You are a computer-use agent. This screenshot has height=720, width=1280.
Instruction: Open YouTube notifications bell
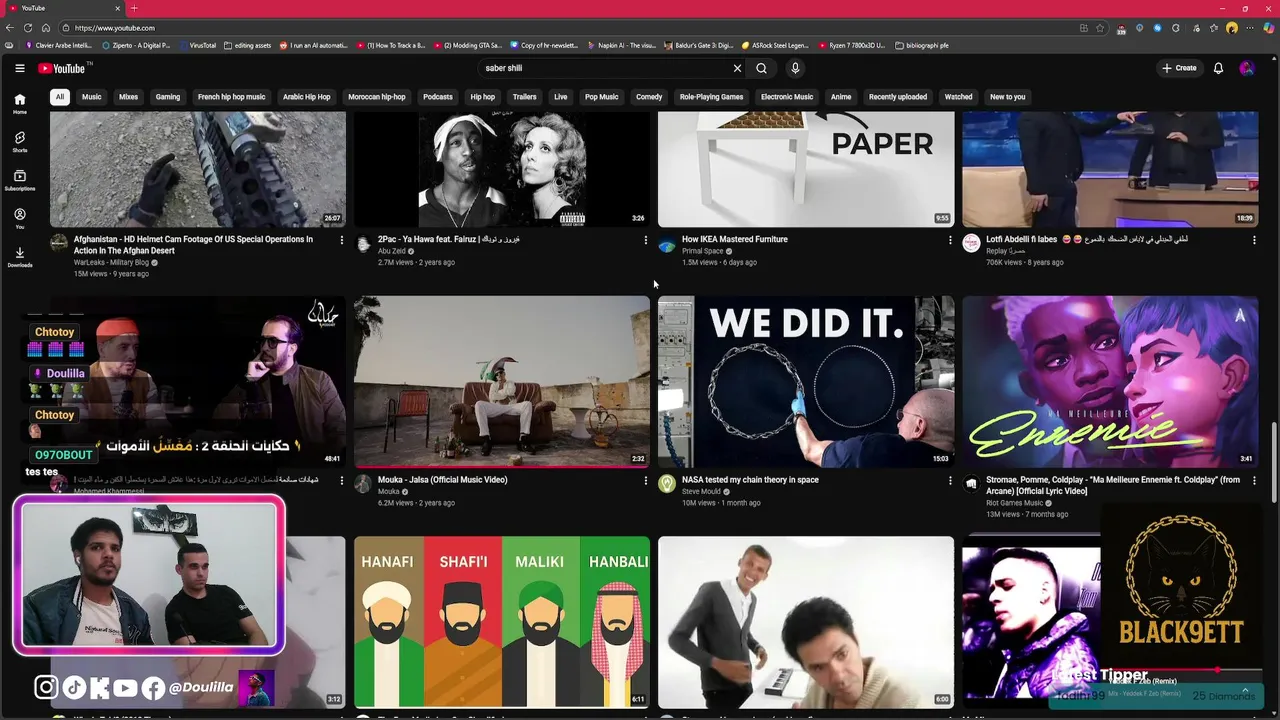(1218, 68)
